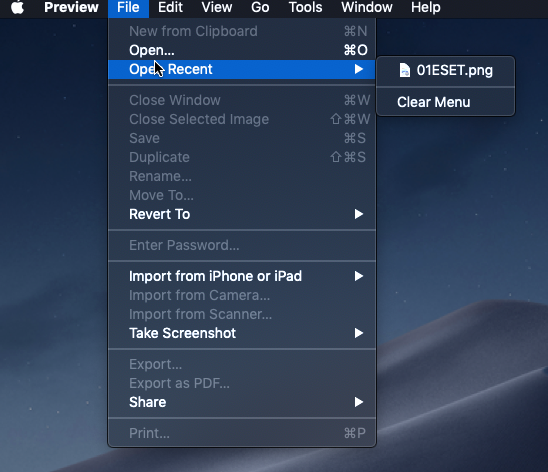Image resolution: width=548 pixels, height=472 pixels.
Task: Click the greyed Import from Camera... item
Action: pos(242,296)
